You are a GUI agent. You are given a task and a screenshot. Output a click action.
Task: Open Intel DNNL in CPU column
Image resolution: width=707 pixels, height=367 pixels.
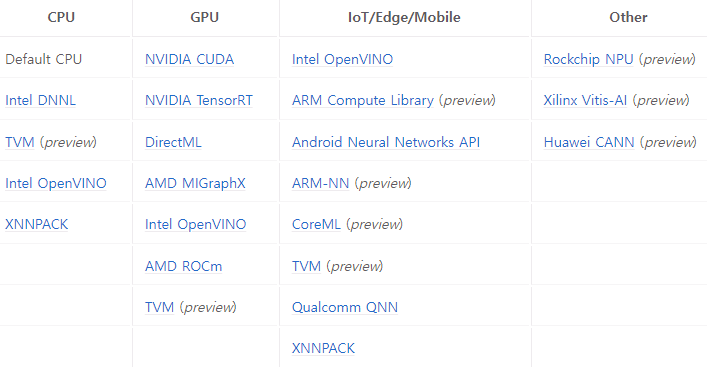pyautogui.click(x=40, y=100)
